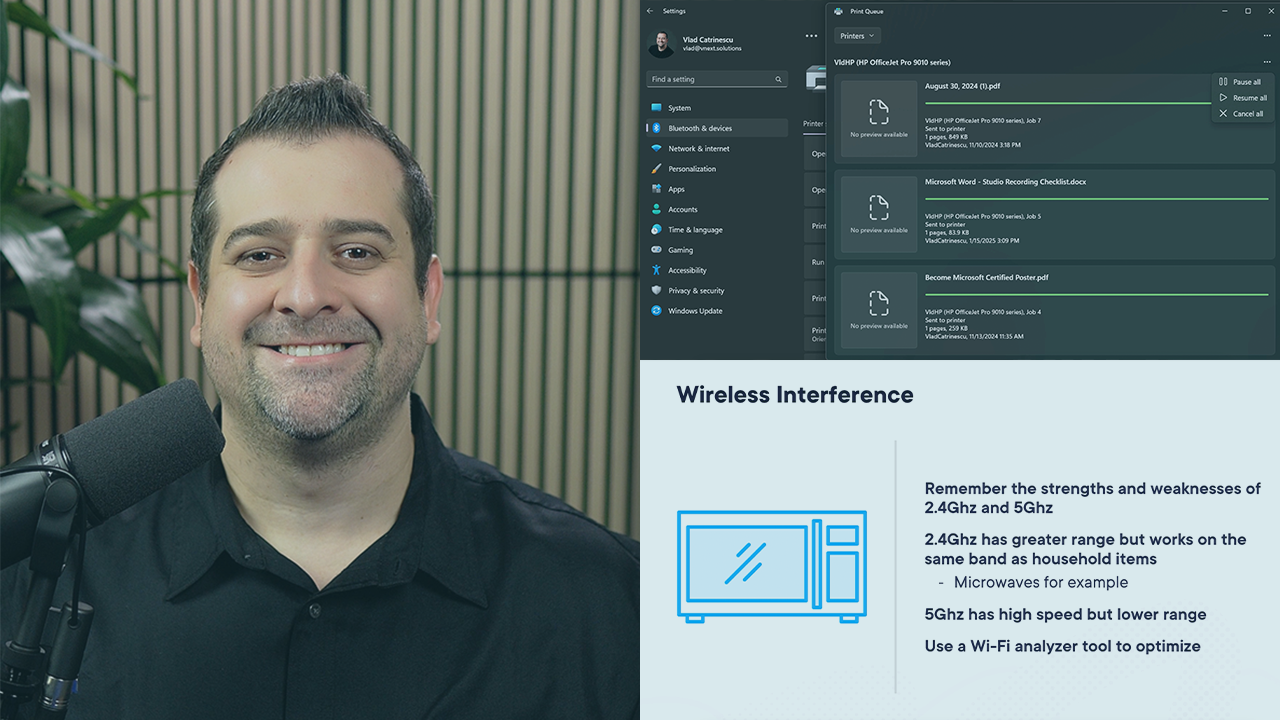Viewport: 1280px width, 720px height.
Task: Open System settings category
Action: click(x=679, y=108)
